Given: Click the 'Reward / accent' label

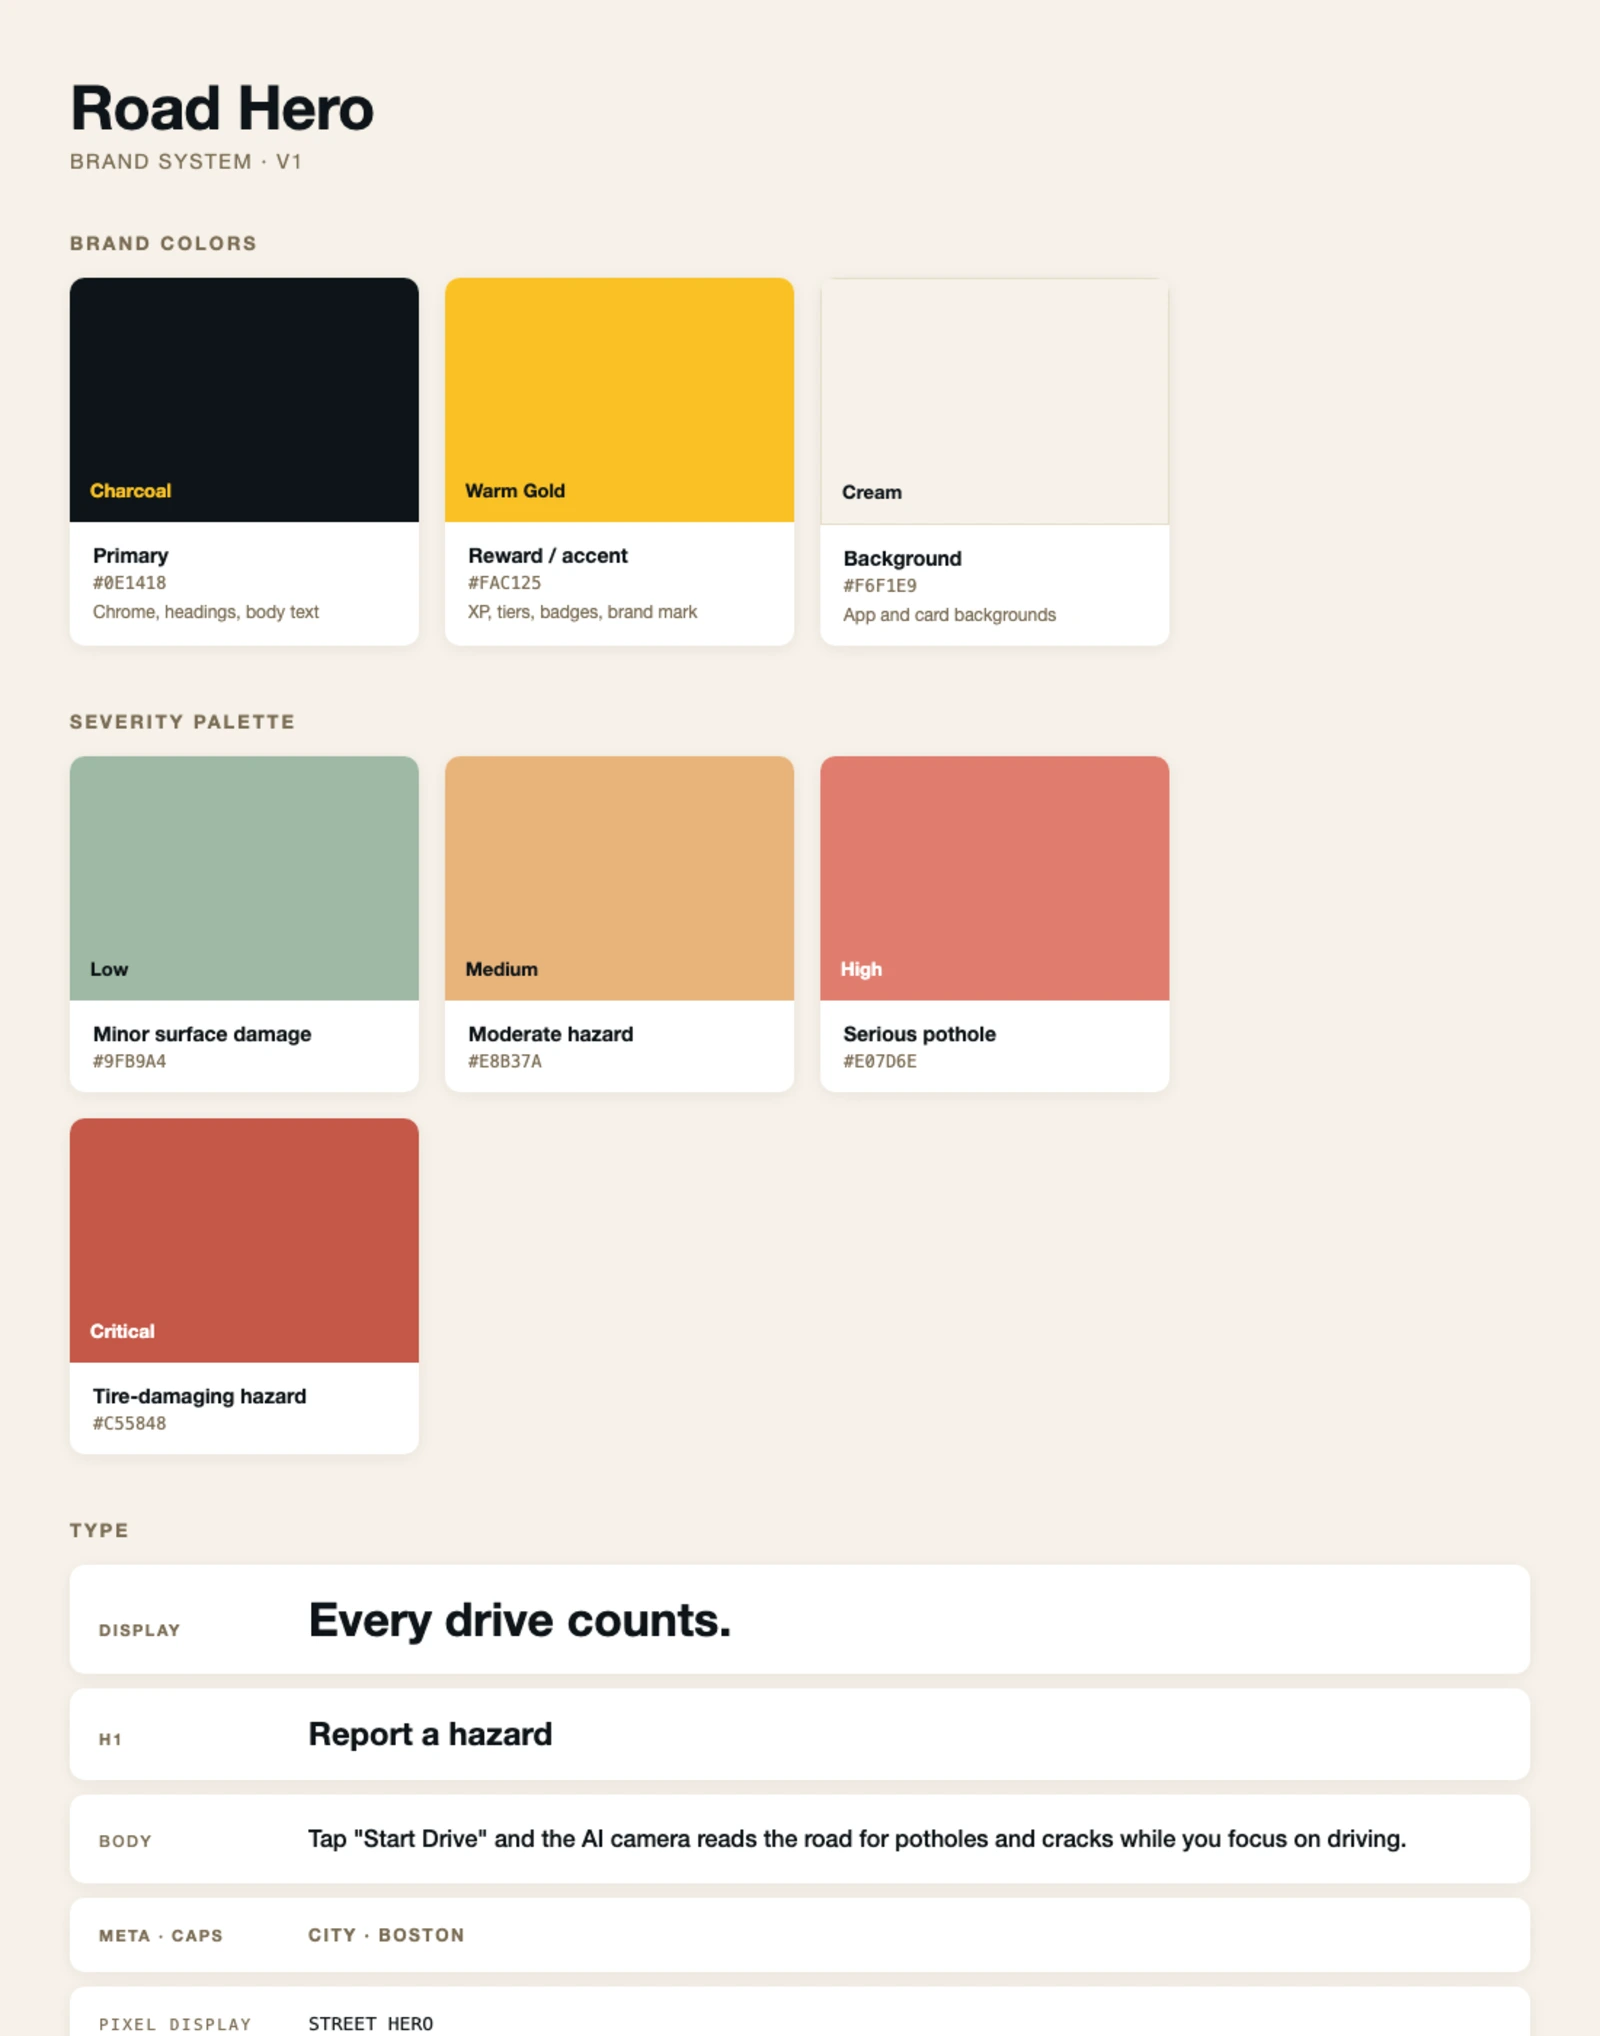Looking at the screenshot, I should point(548,556).
